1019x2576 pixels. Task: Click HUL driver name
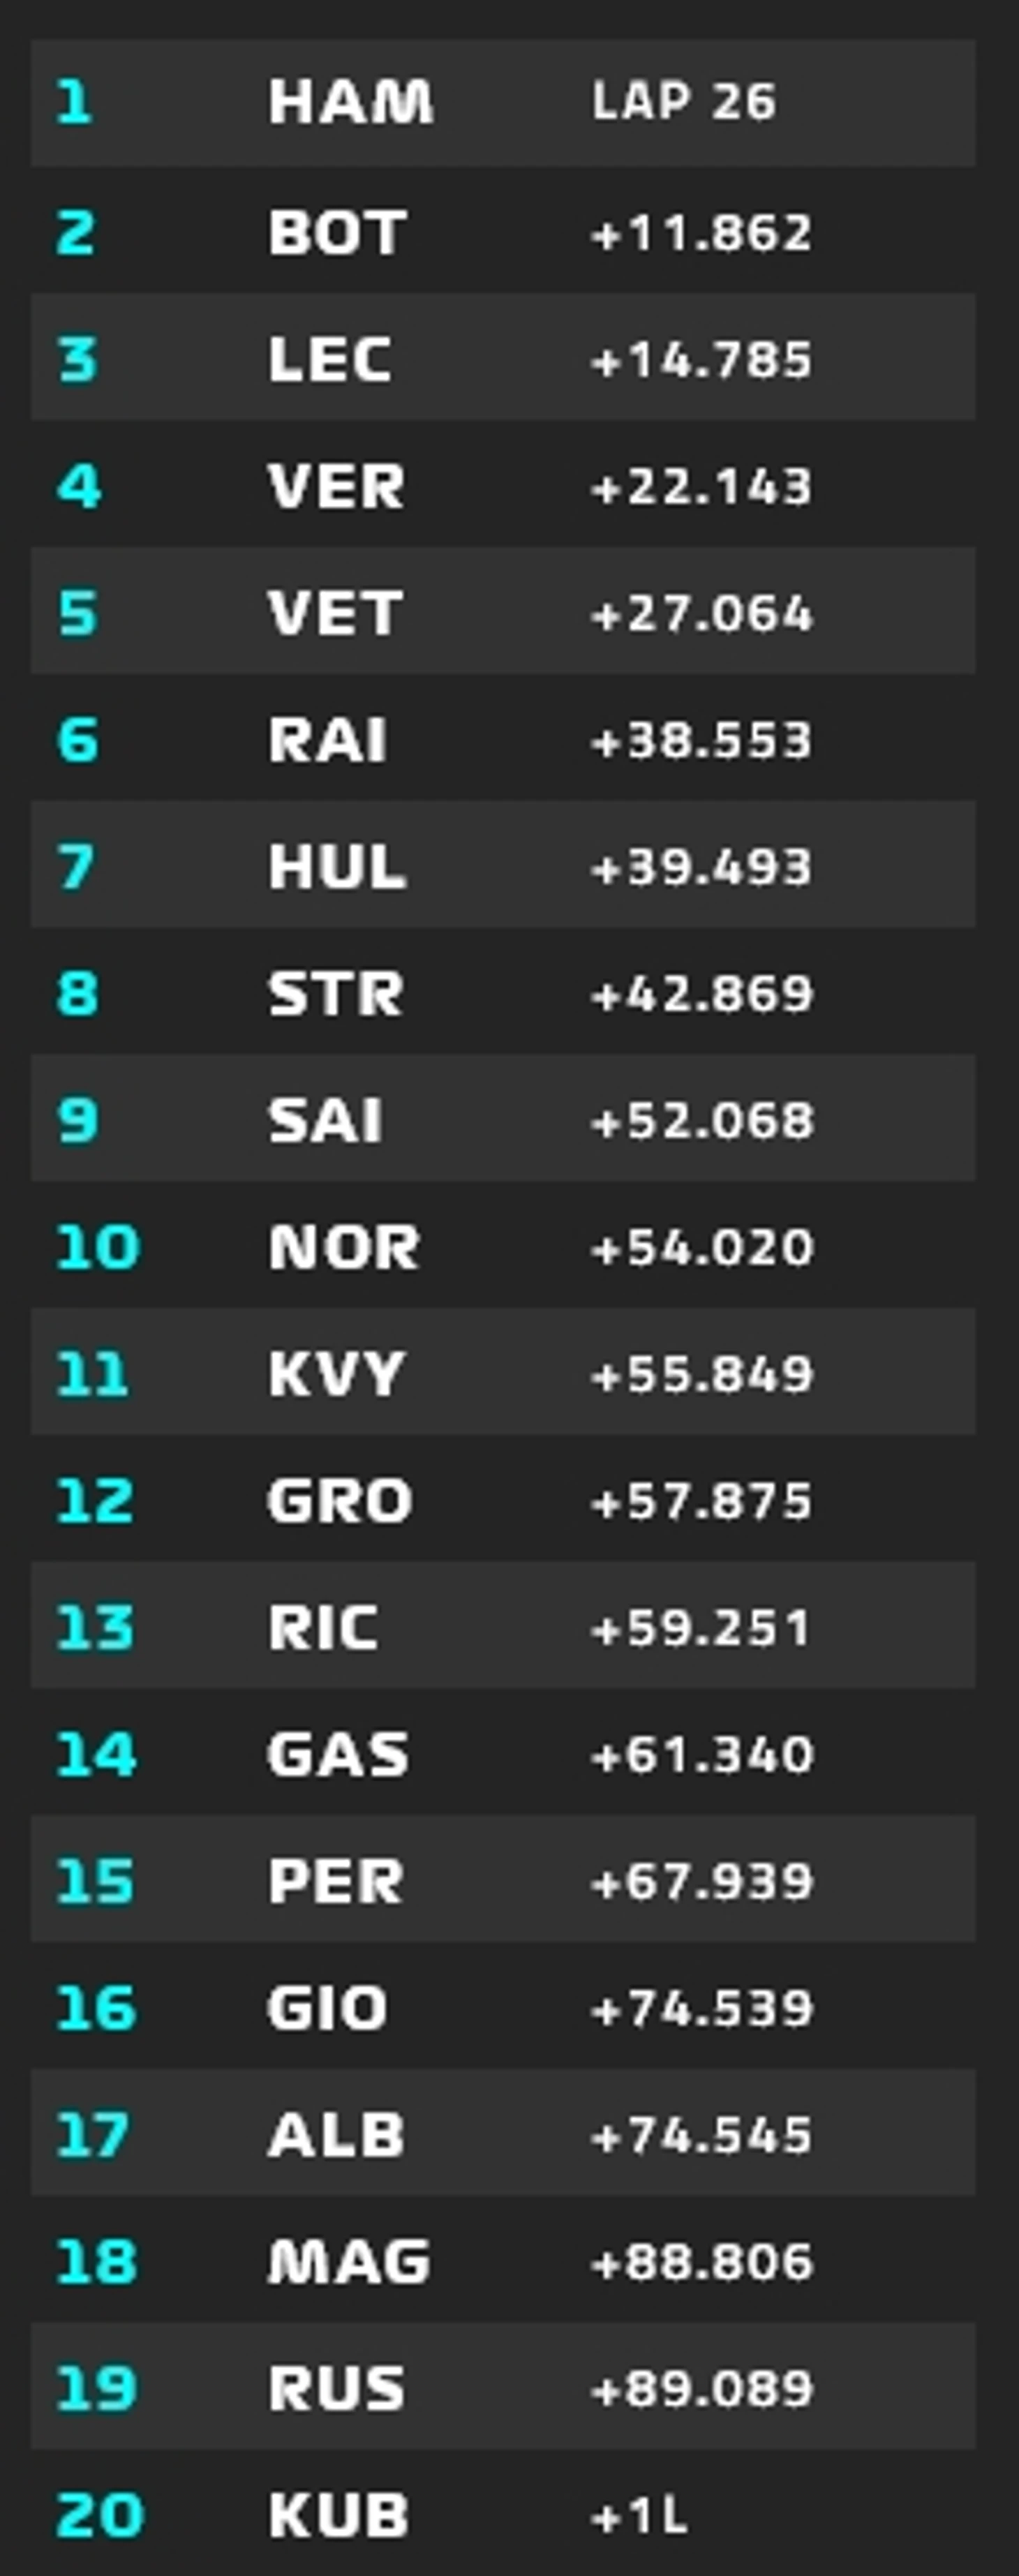pyautogui.click(x=337, y=866)
